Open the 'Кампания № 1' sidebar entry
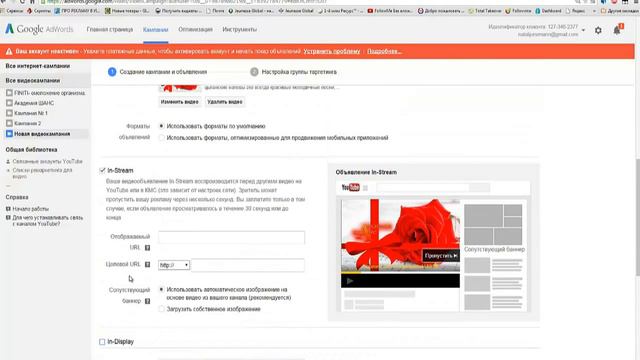Viewport: 640px width, 360px height. click(x=31, y=113)
